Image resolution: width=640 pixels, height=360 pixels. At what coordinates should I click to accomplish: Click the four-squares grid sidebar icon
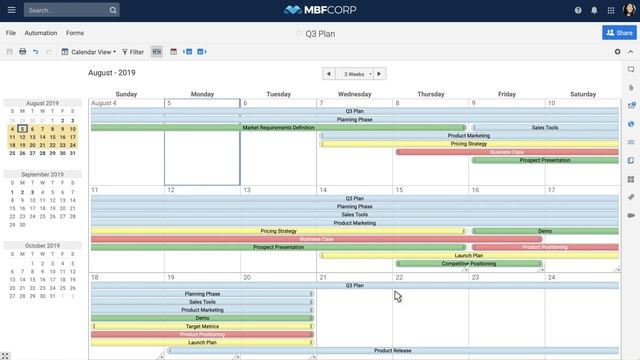[631, 179]
